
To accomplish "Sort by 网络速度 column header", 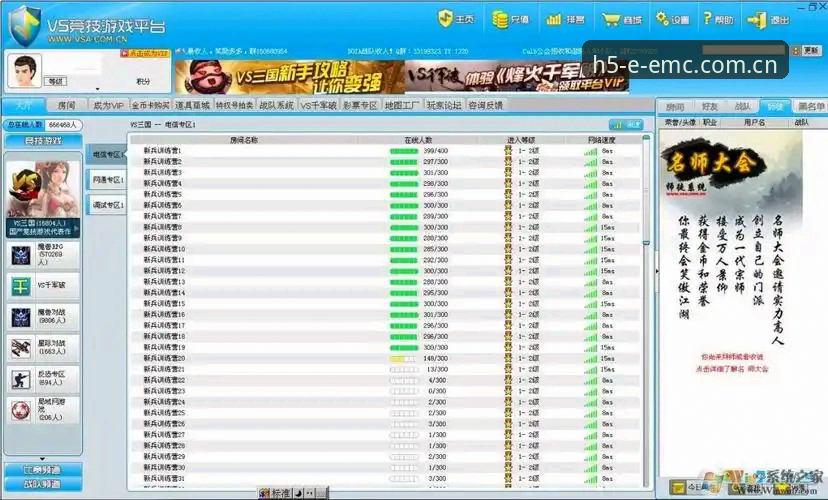I will [x=601, y=140].
